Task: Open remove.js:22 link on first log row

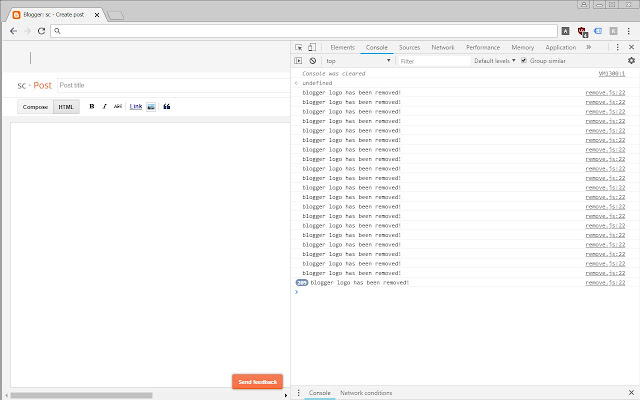Action: click(x=605, y=93)
